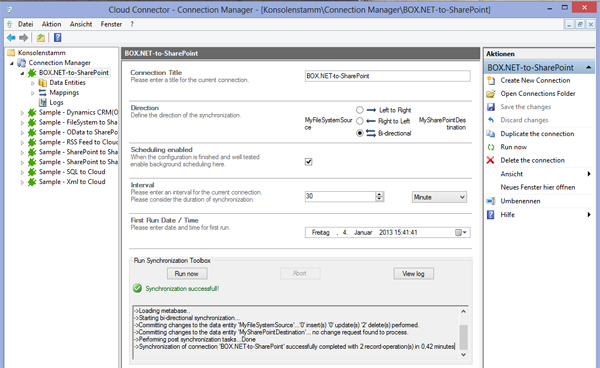Click the red X Delete connection icon

491,160
